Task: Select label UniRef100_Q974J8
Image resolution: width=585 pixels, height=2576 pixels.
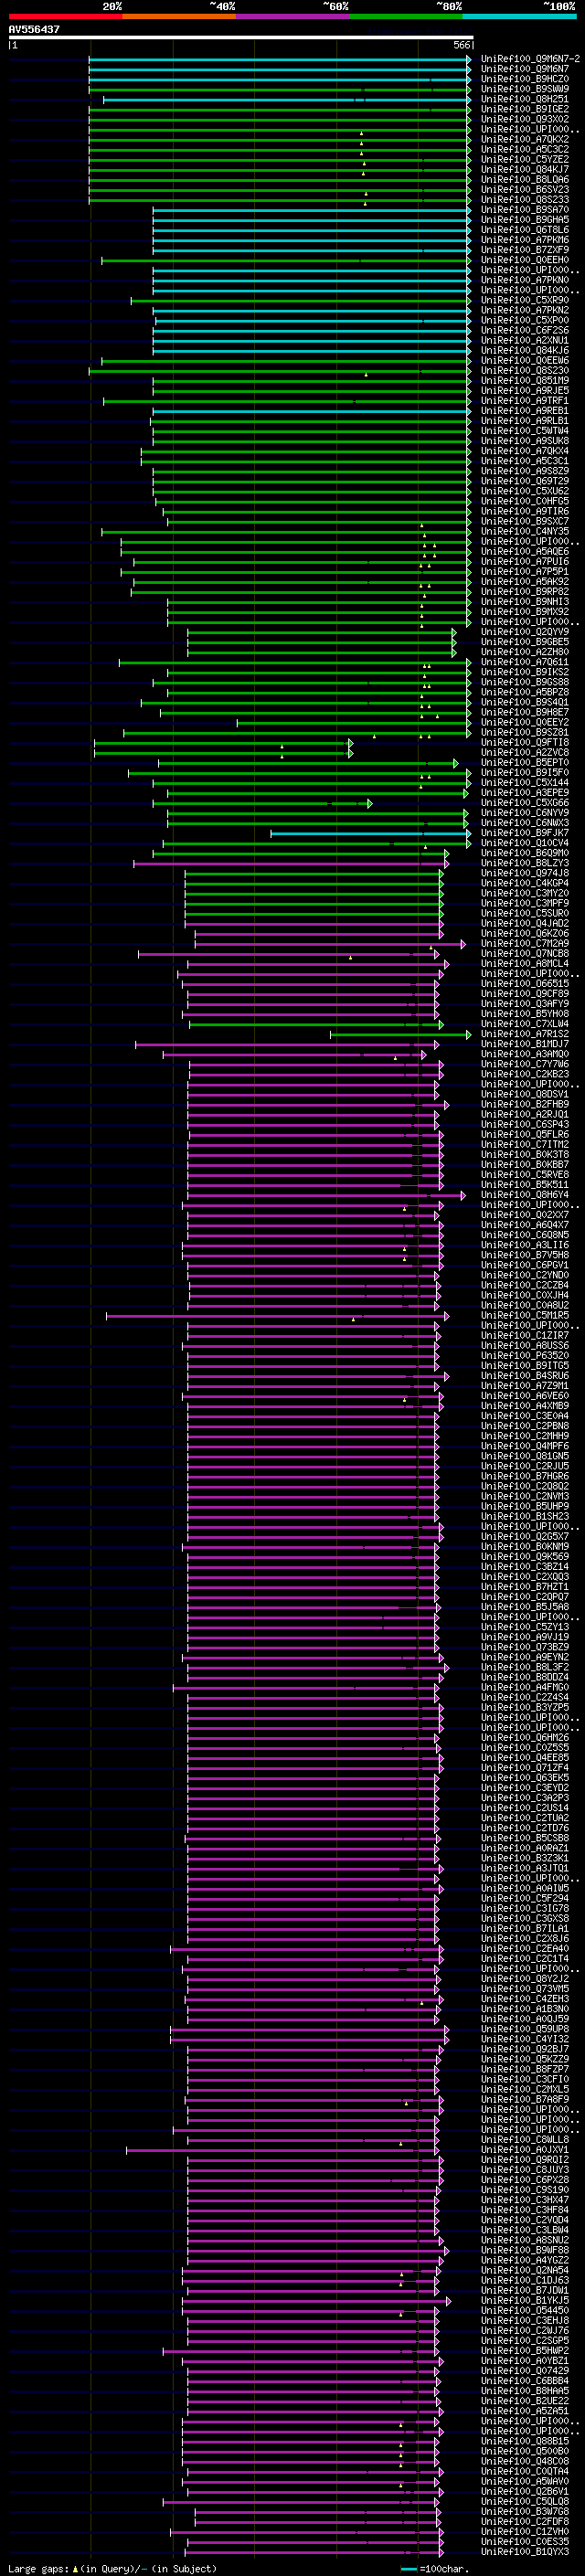Action: (525, 873)
